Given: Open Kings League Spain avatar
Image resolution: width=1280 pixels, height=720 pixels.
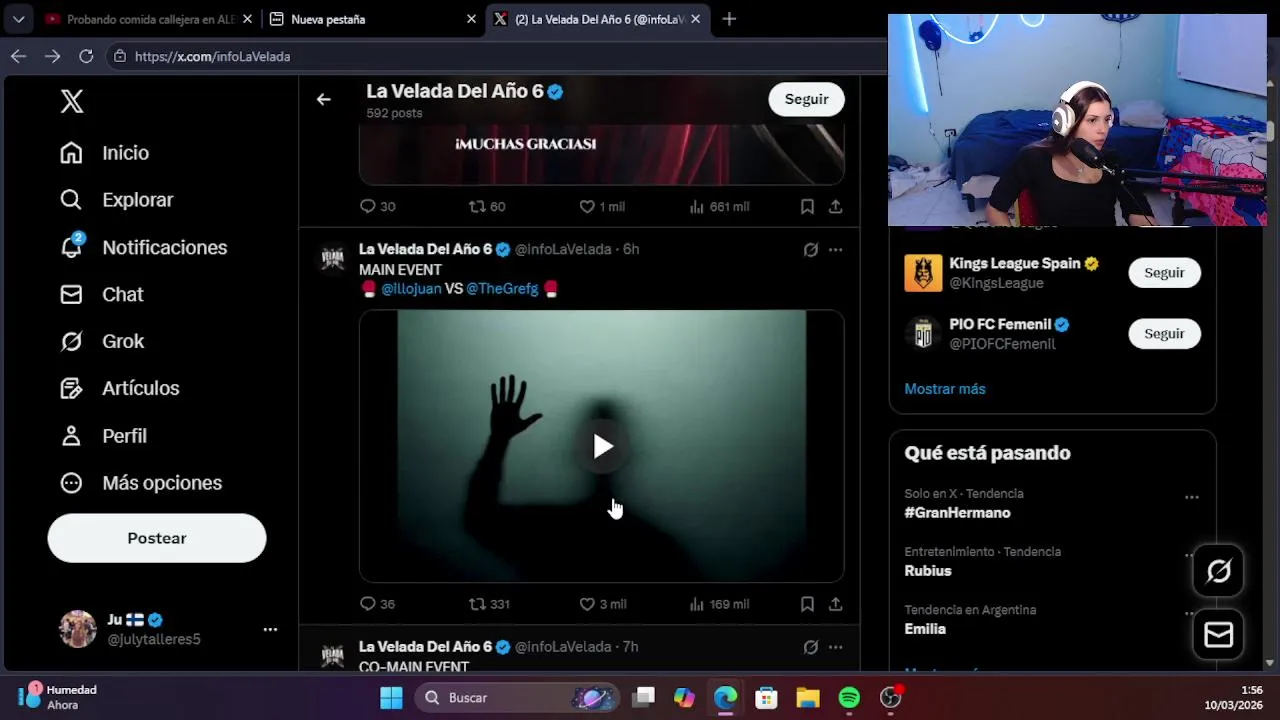Looking at the screenshot, I should point(923,273).
